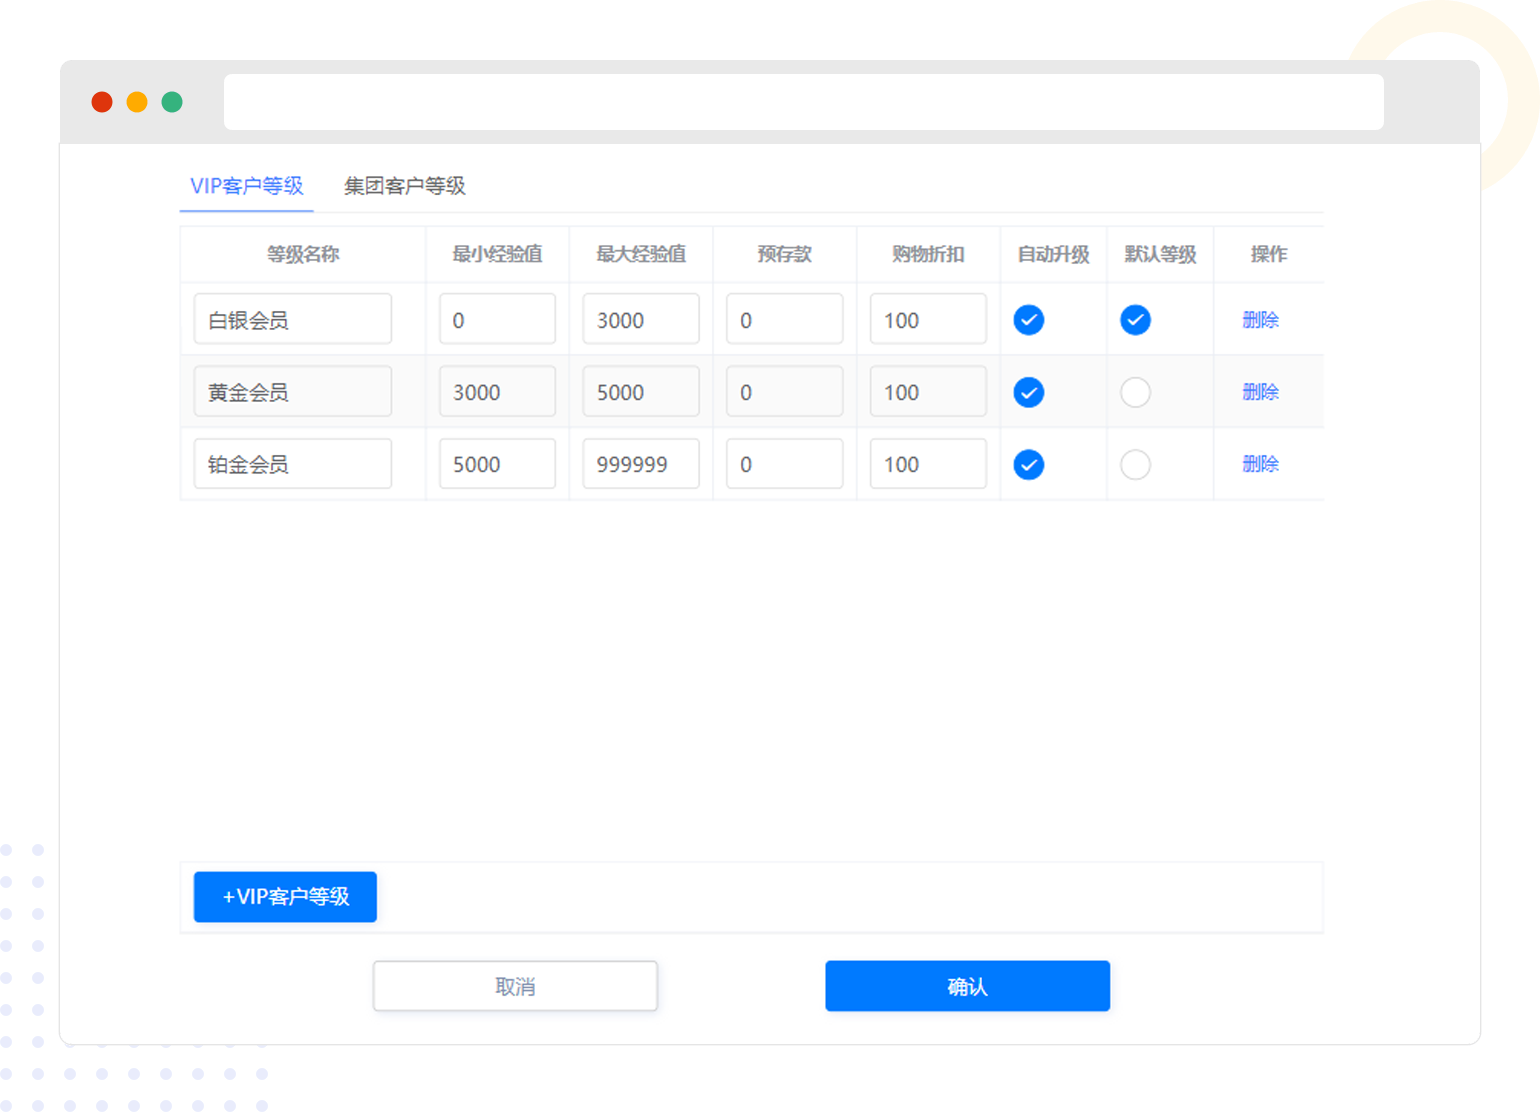Screen dimensions: 1540x1112
Task: Click the 默认等级 column header
Action: point(1160,254)
